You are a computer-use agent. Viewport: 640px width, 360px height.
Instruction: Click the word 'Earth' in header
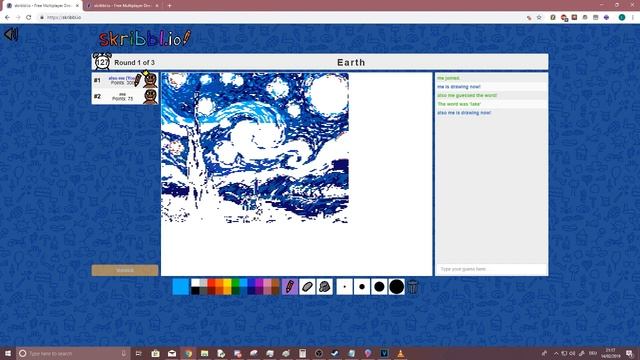pyautogui.click(x=351, y=62)
